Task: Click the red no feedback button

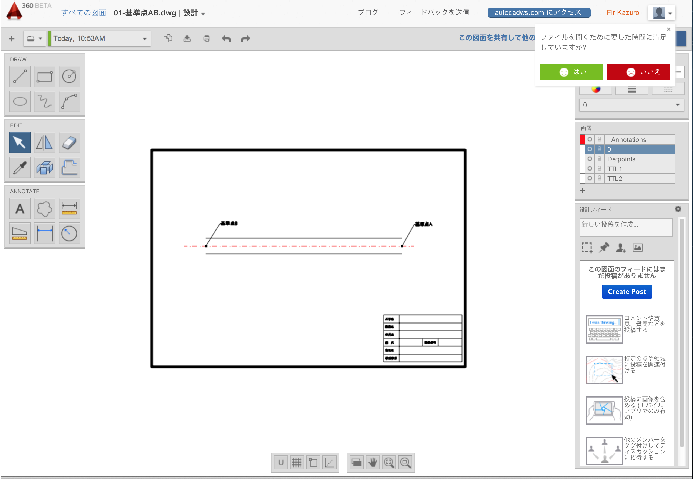Action: pos(638,72)
